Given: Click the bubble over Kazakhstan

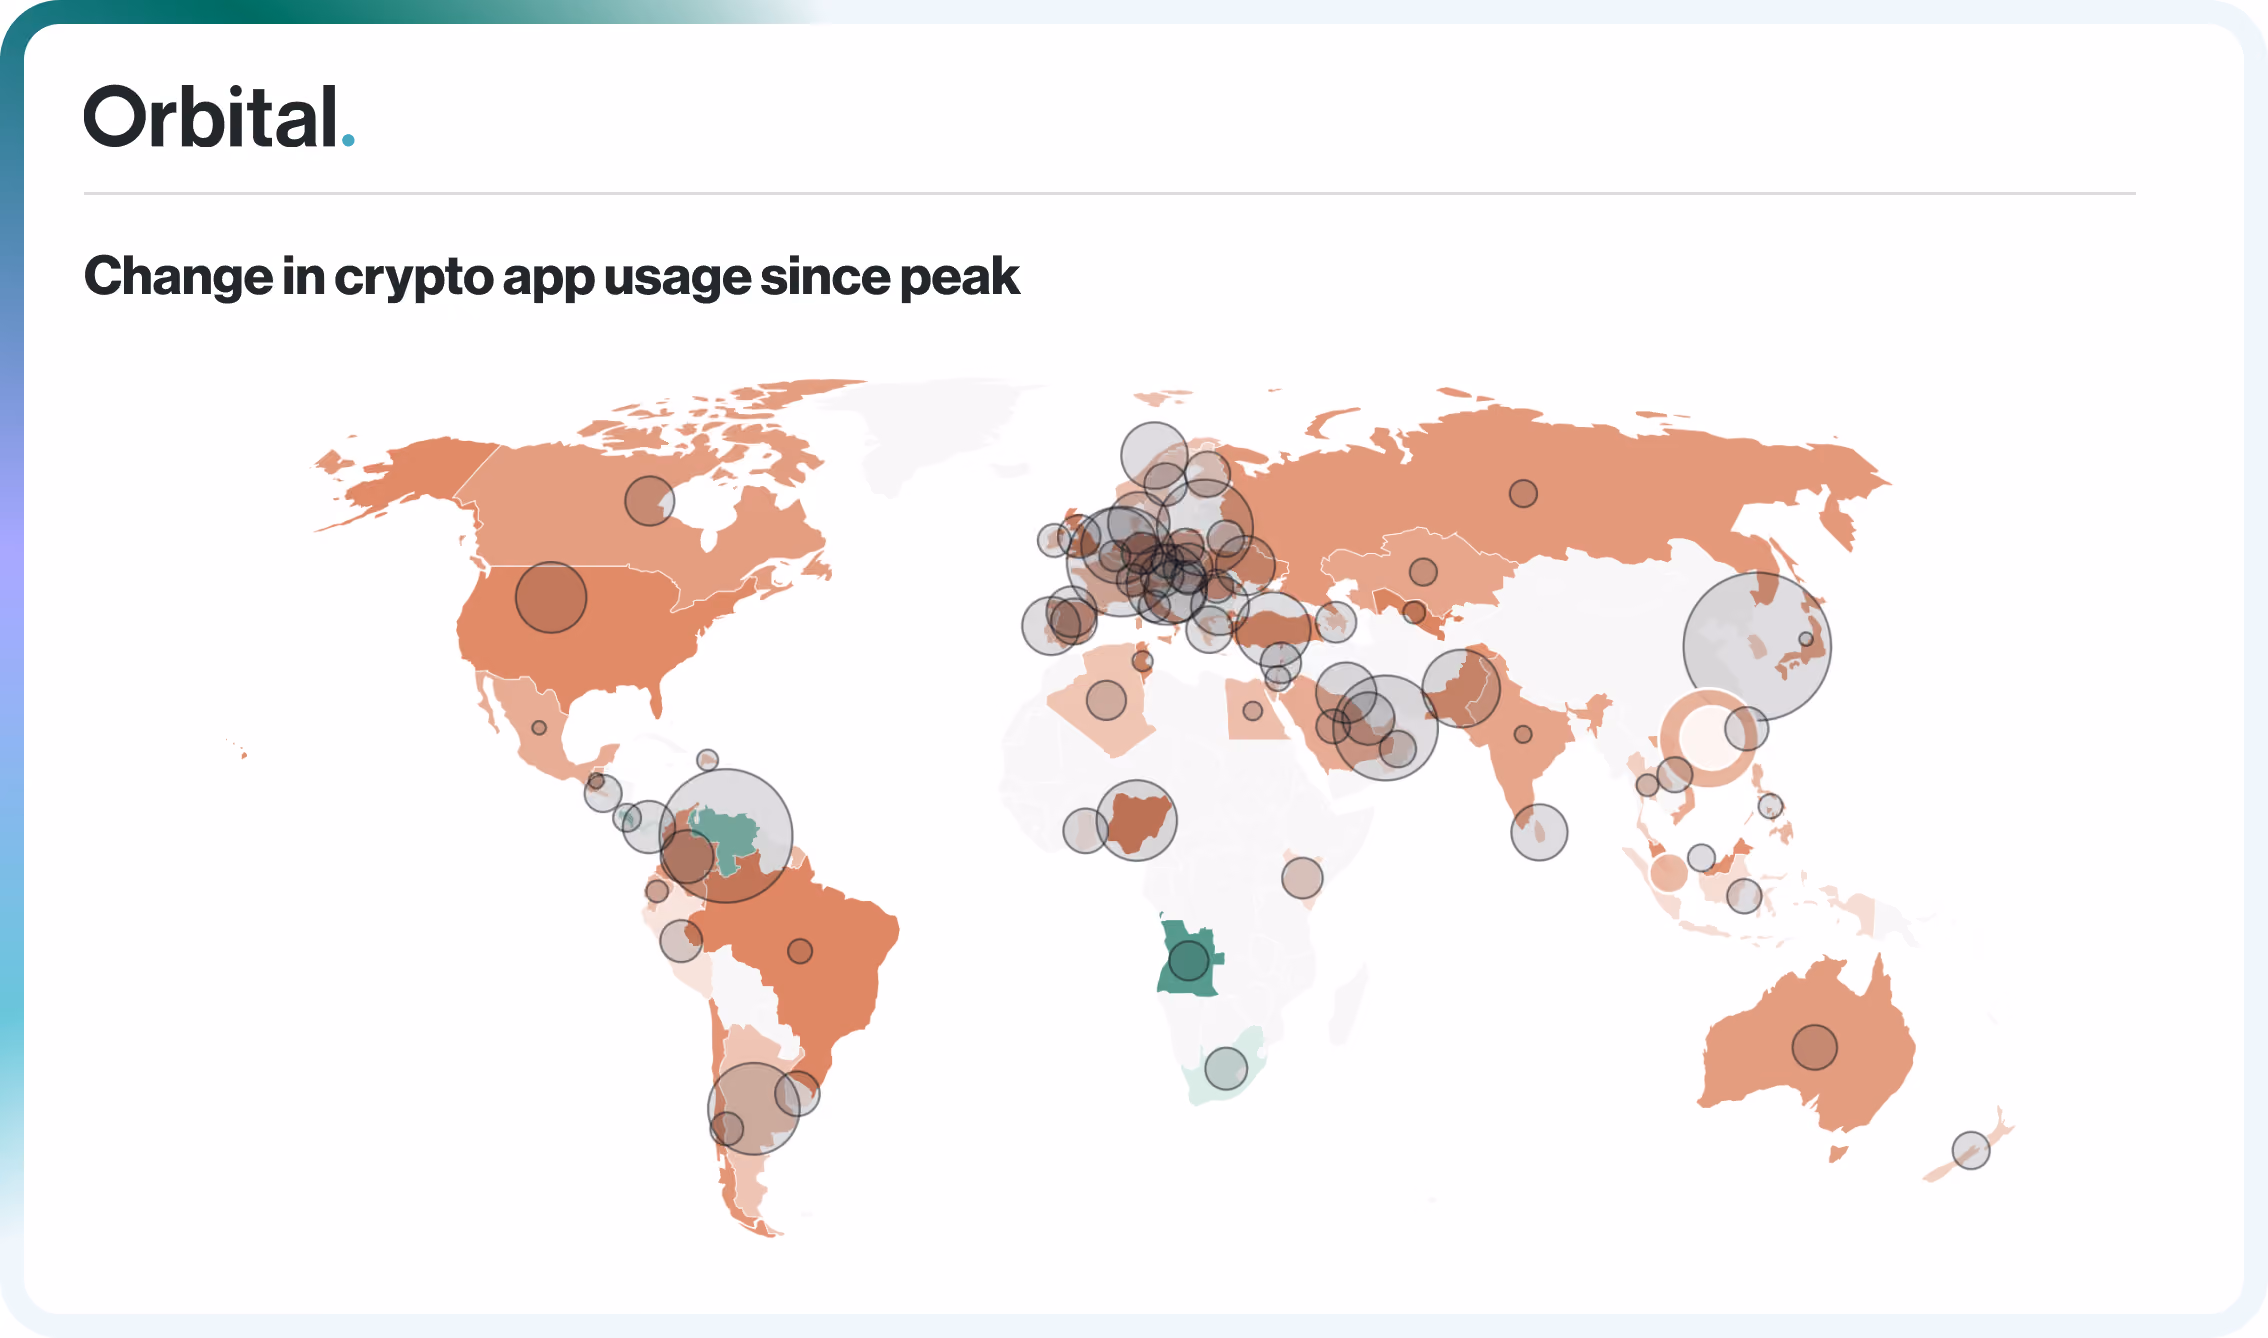Looking at the screenshot, I should pos(1423,572).
